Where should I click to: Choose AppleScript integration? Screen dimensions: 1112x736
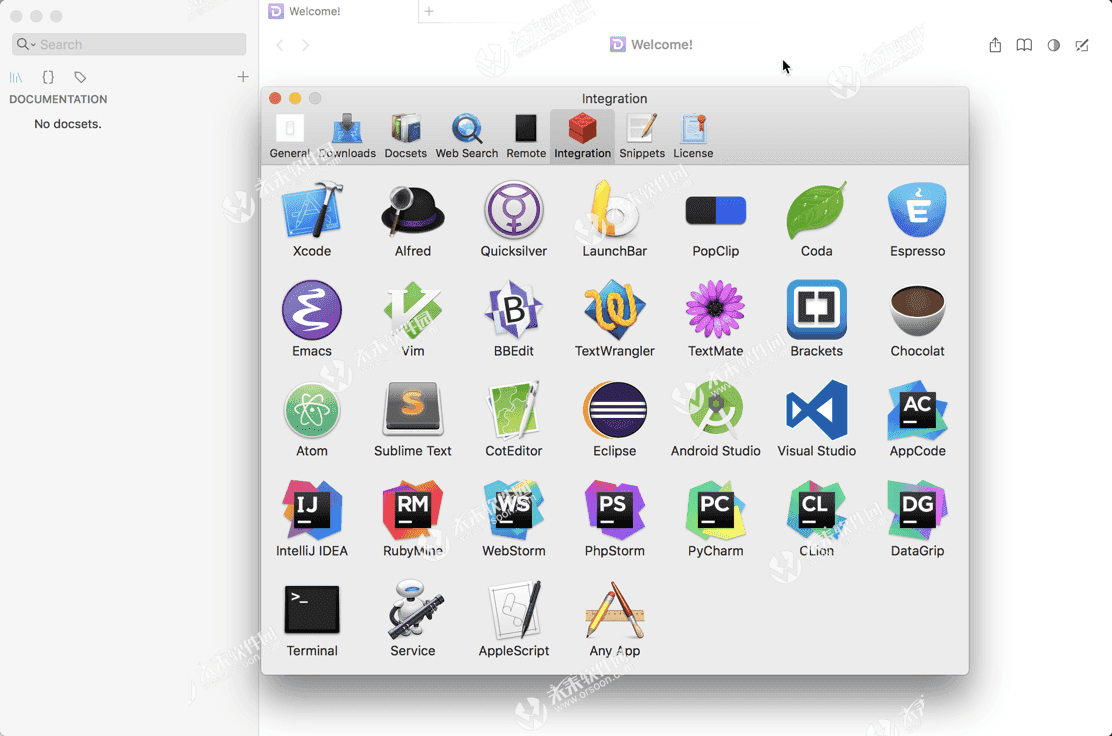(x=513, y=610)
